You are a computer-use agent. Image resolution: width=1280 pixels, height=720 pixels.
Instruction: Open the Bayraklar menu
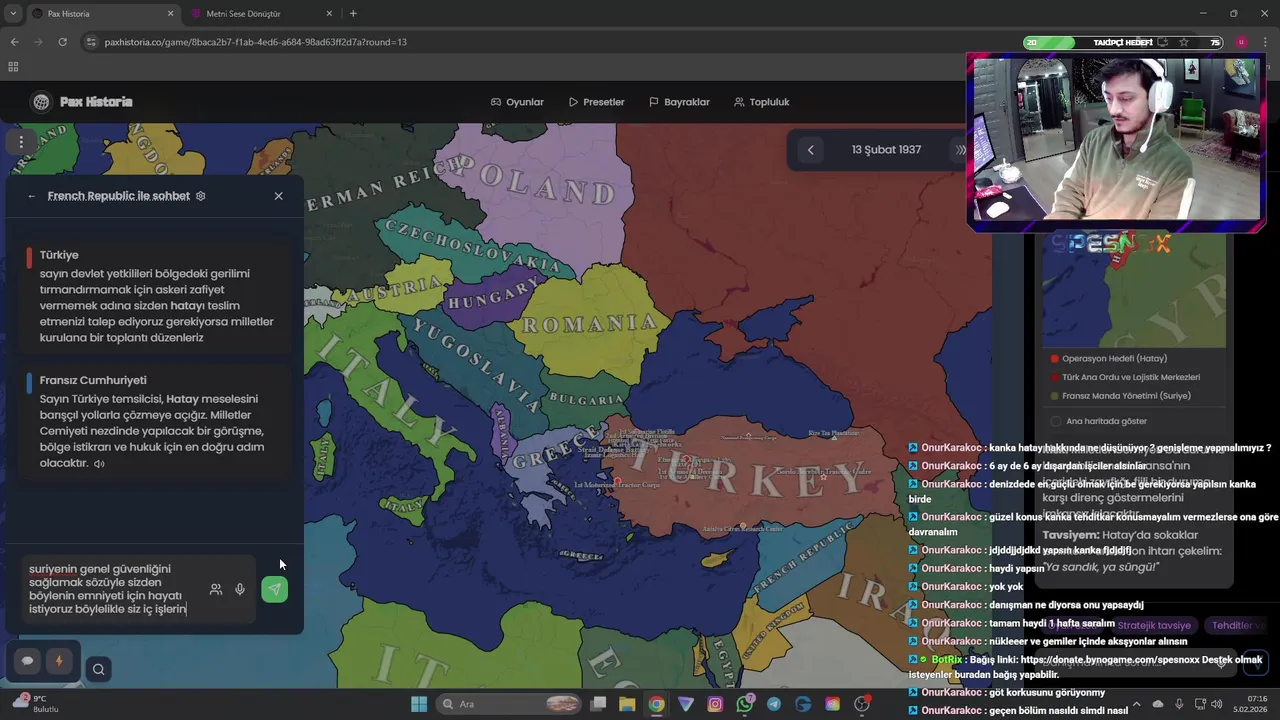[x=679, y=102]
